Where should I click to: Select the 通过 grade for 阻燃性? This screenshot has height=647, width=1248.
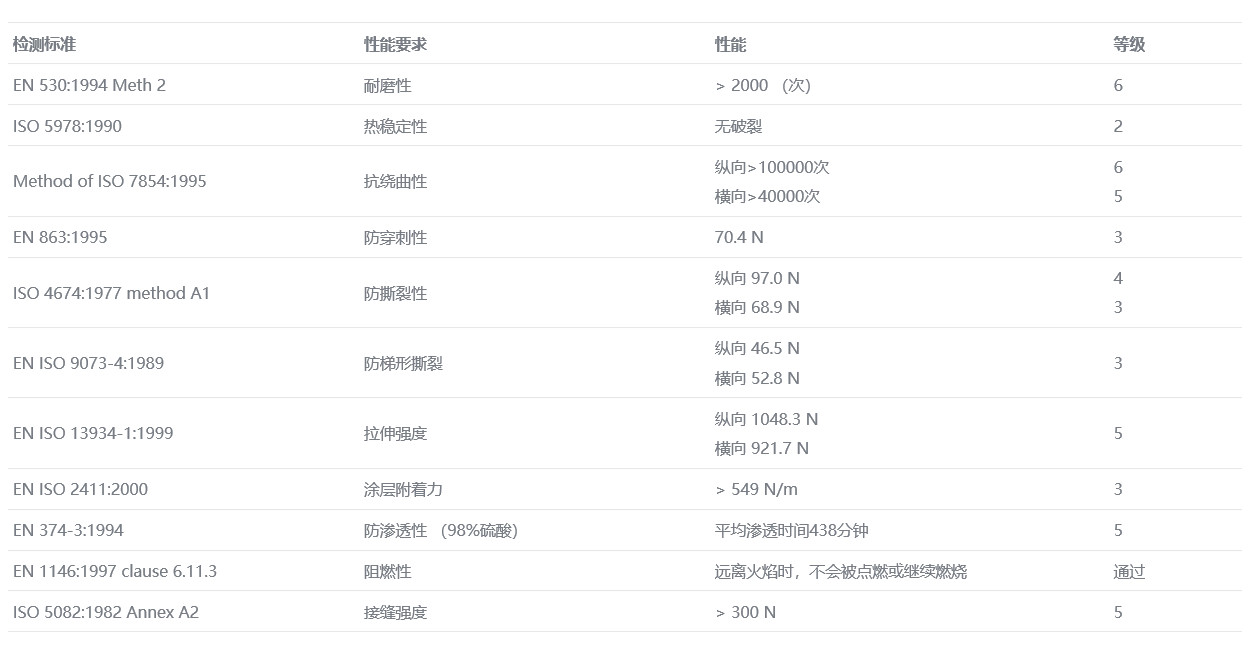[1129, 572]
